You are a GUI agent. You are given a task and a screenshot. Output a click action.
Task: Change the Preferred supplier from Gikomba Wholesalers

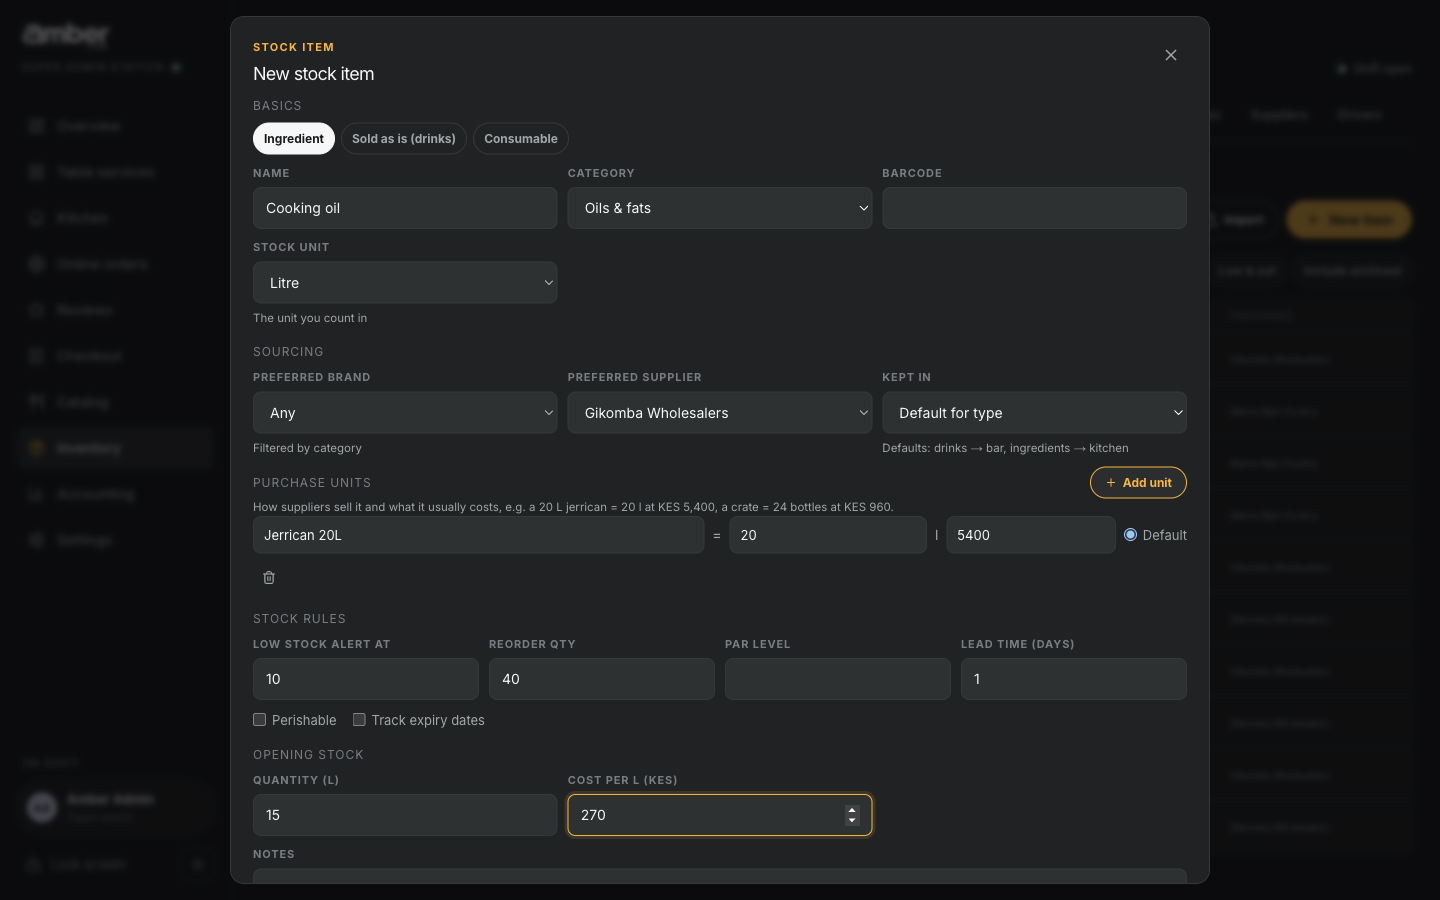click(720, 413)
